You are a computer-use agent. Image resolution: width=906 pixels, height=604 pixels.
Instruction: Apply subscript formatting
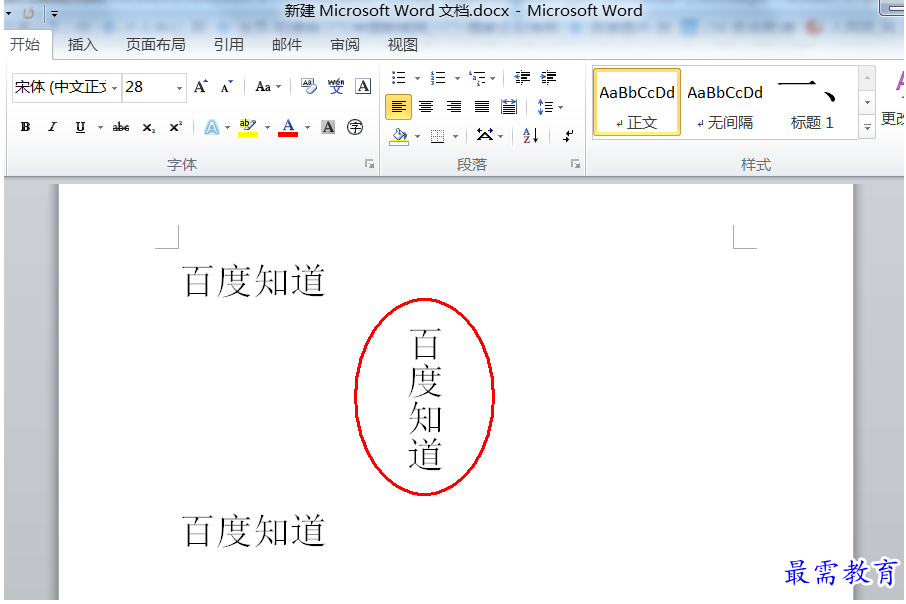coord(148,127)
